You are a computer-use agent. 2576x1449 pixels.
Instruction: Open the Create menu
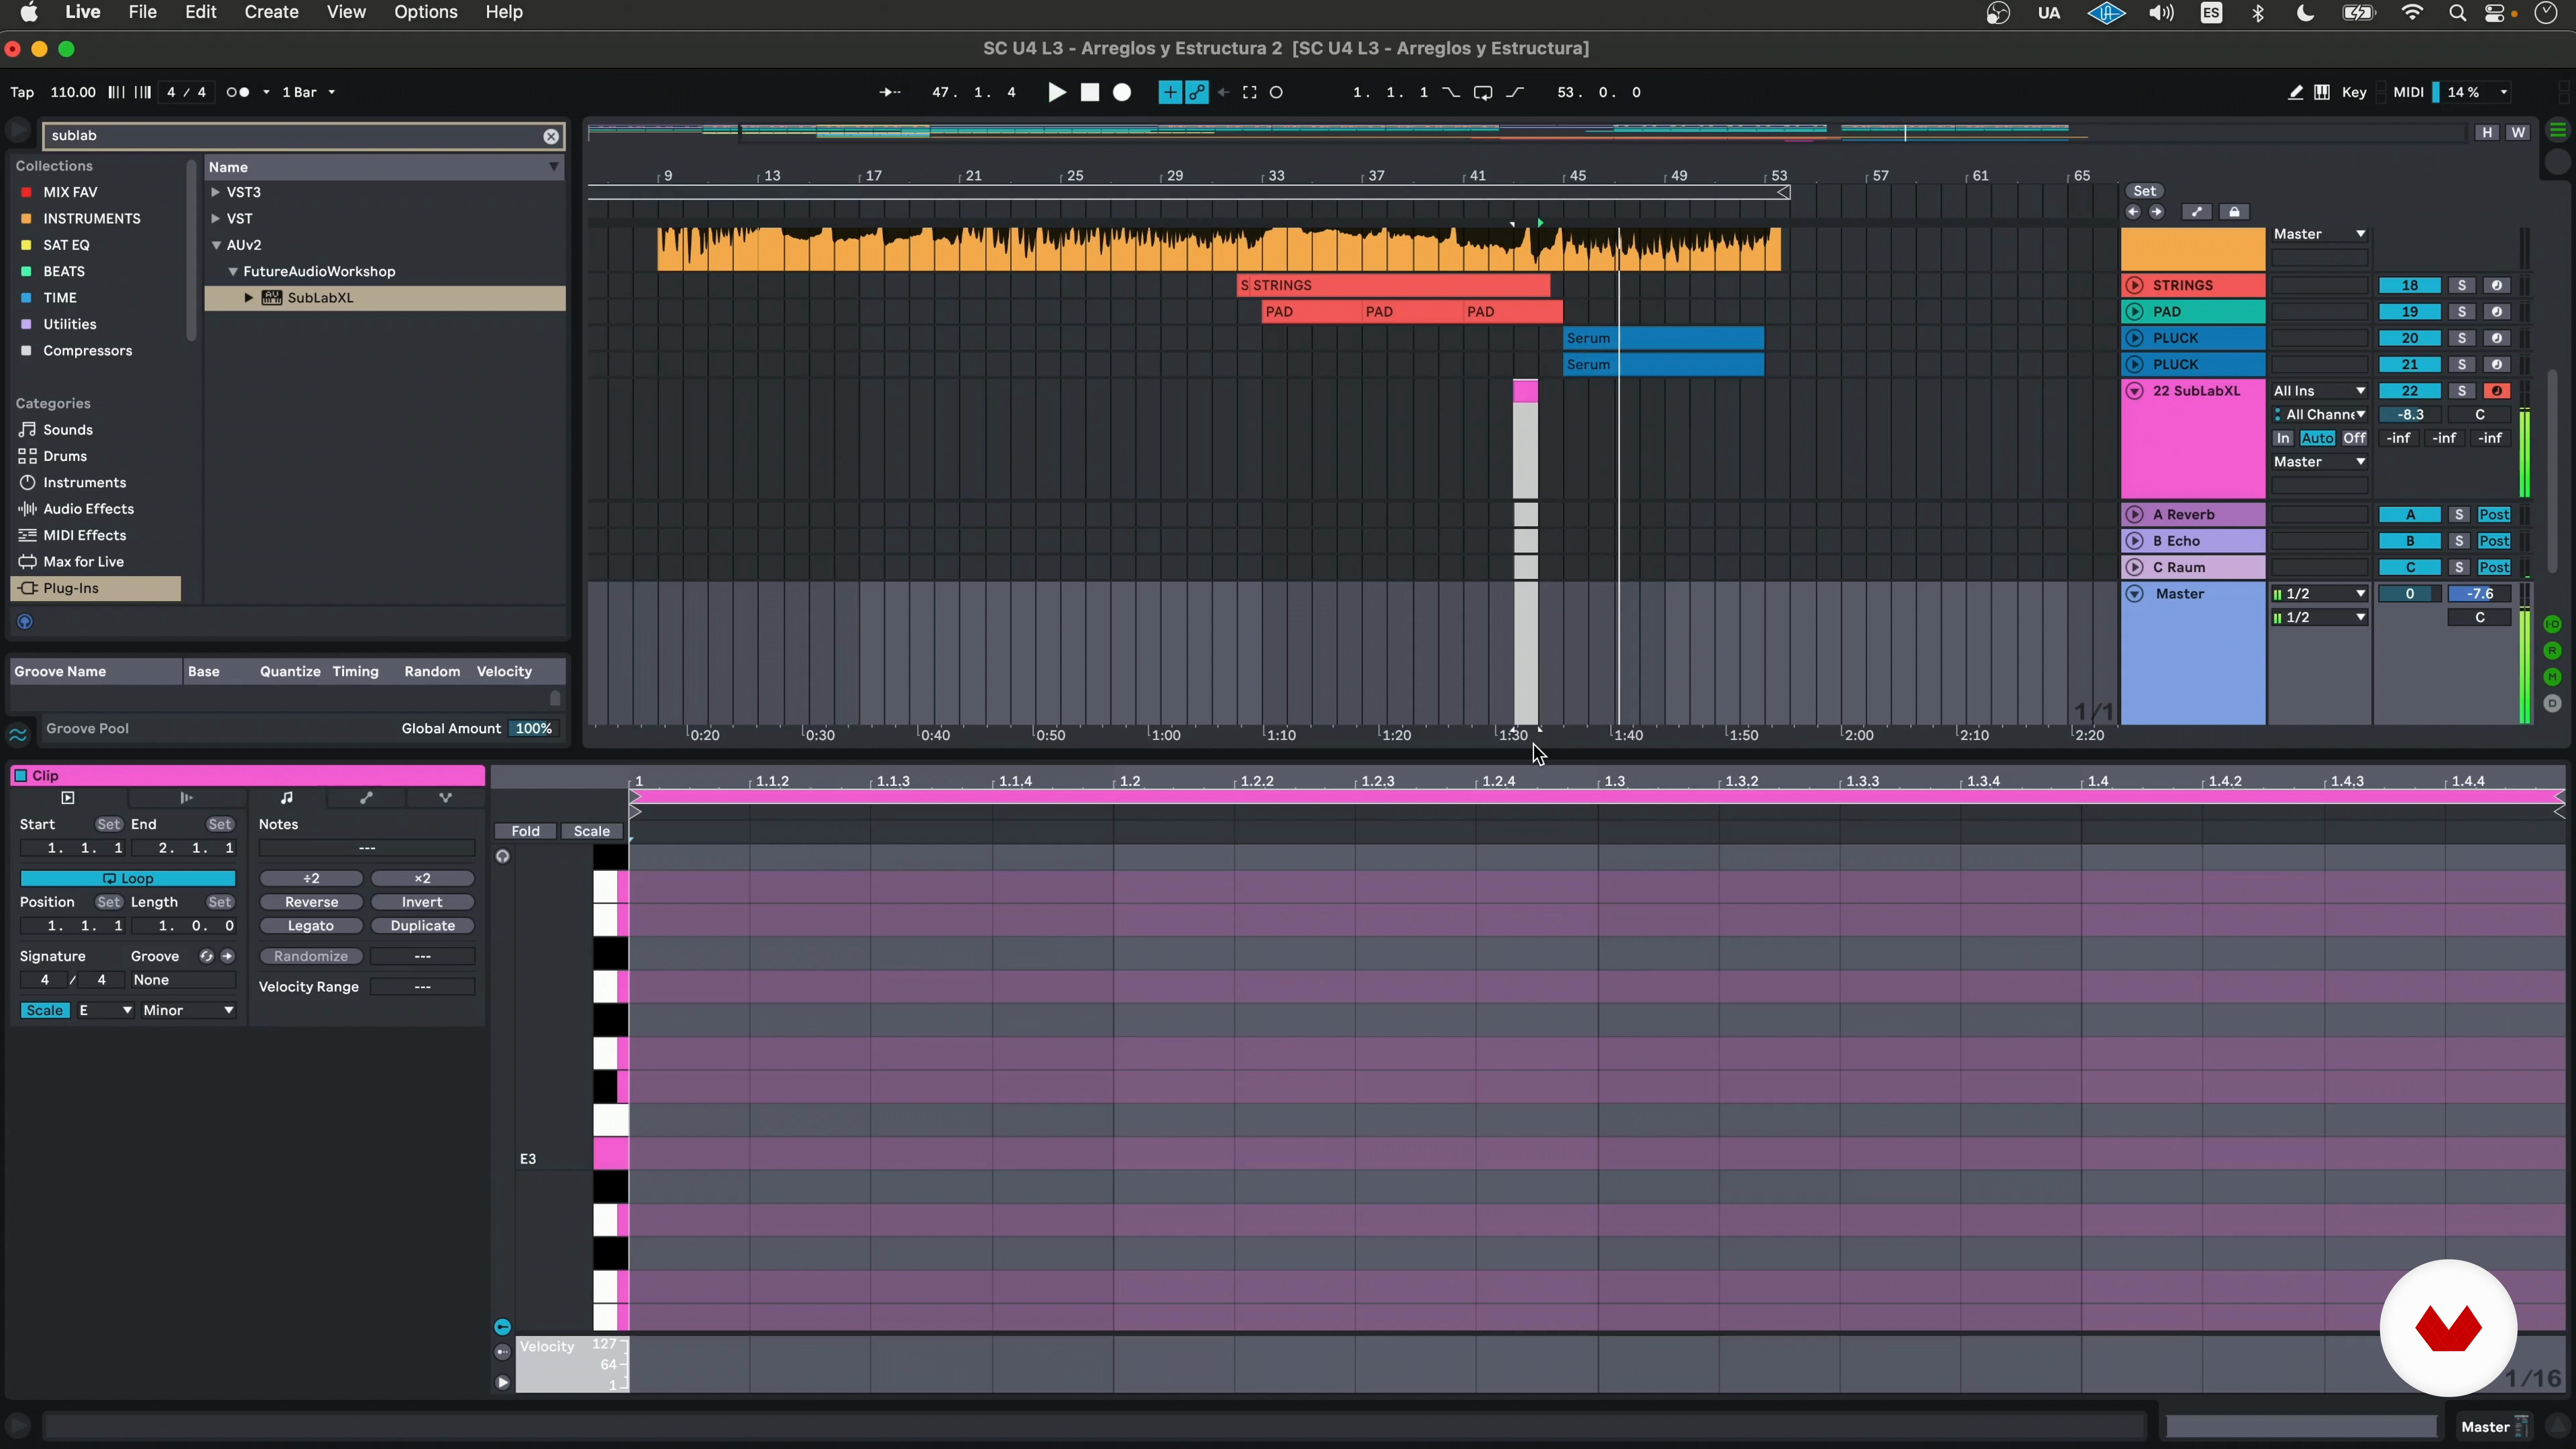(x=271, y=13)
